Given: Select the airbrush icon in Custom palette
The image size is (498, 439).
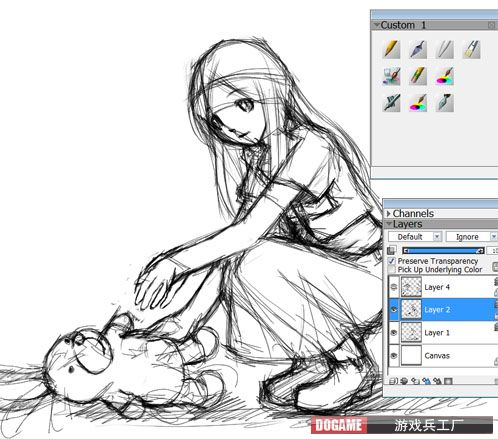Looking at the screenshot, I should pyautogui.click(x=391, y=103).
